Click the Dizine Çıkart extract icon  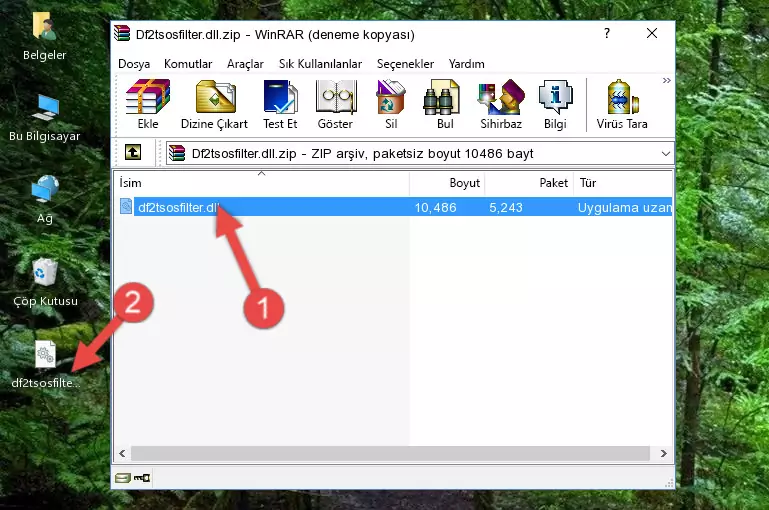(x=214, y=104)
